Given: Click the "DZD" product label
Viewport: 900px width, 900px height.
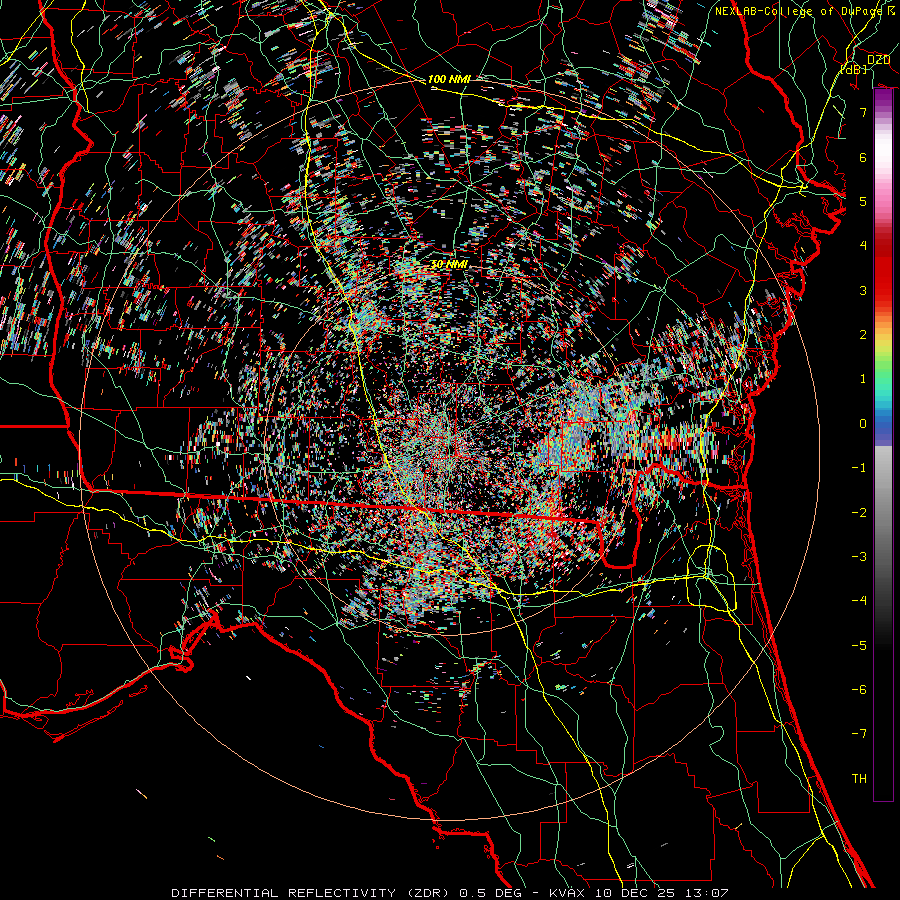Looking at the screenshot, I should coord(878,60).
